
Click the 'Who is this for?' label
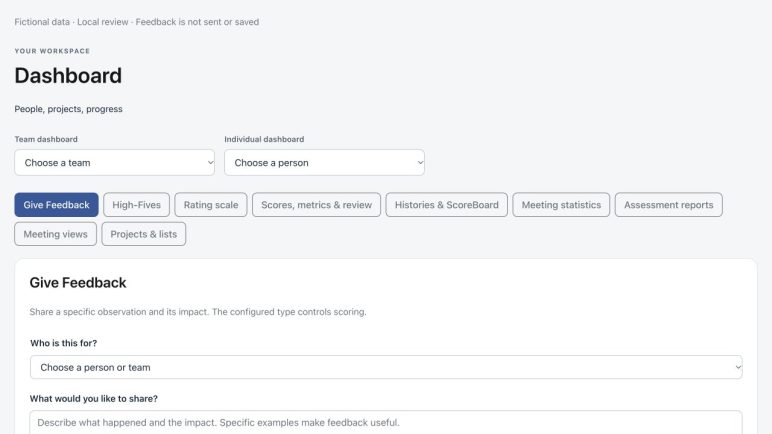[x=64, y=343]
